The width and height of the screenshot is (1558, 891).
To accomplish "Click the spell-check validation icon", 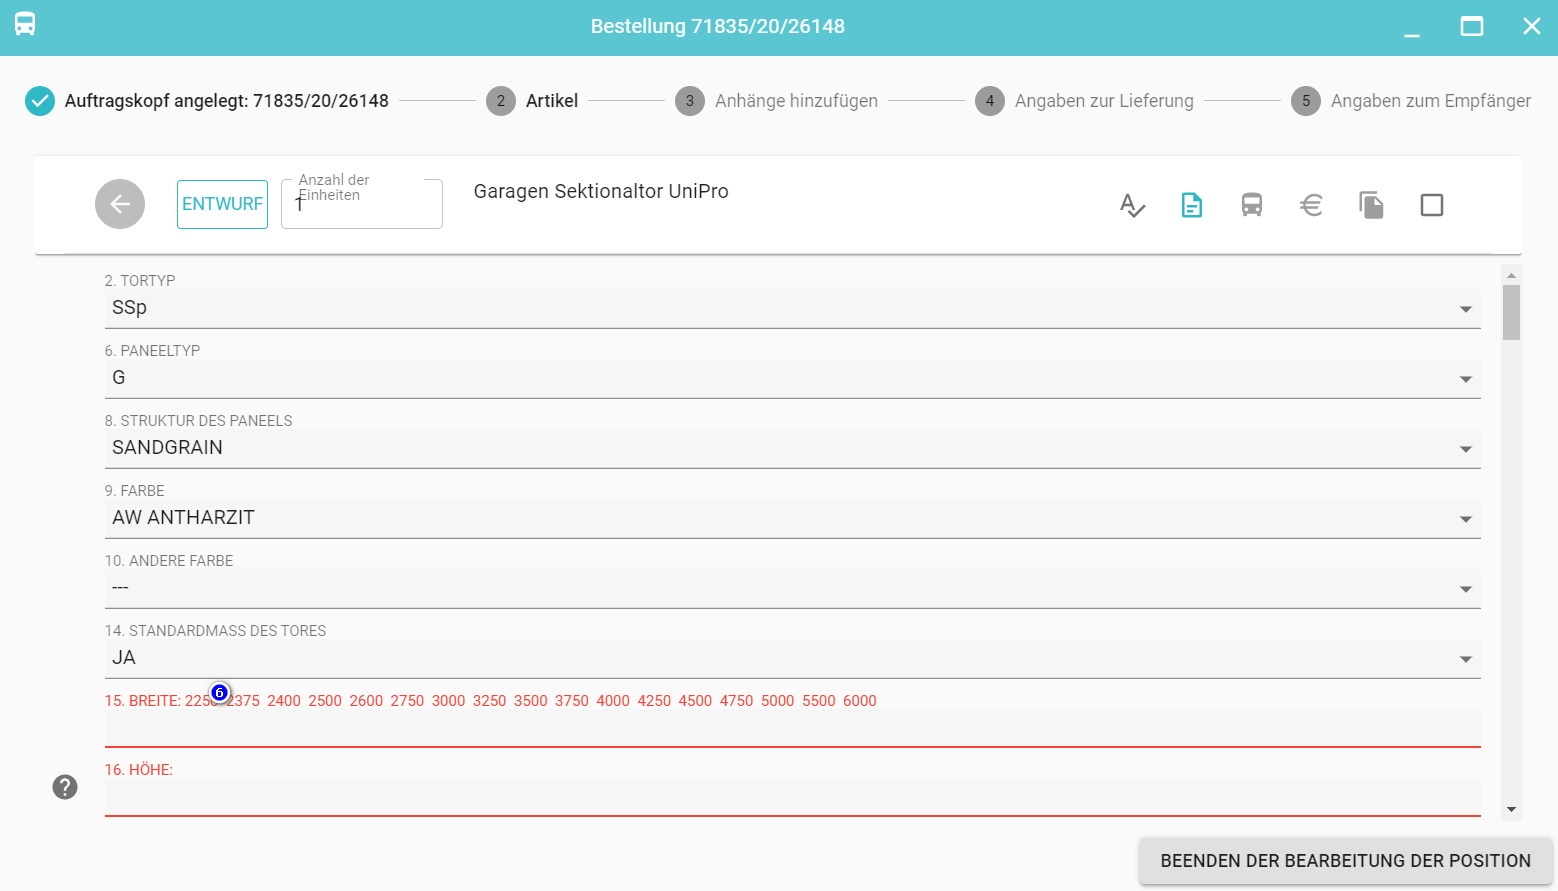I will point(1132,205).
